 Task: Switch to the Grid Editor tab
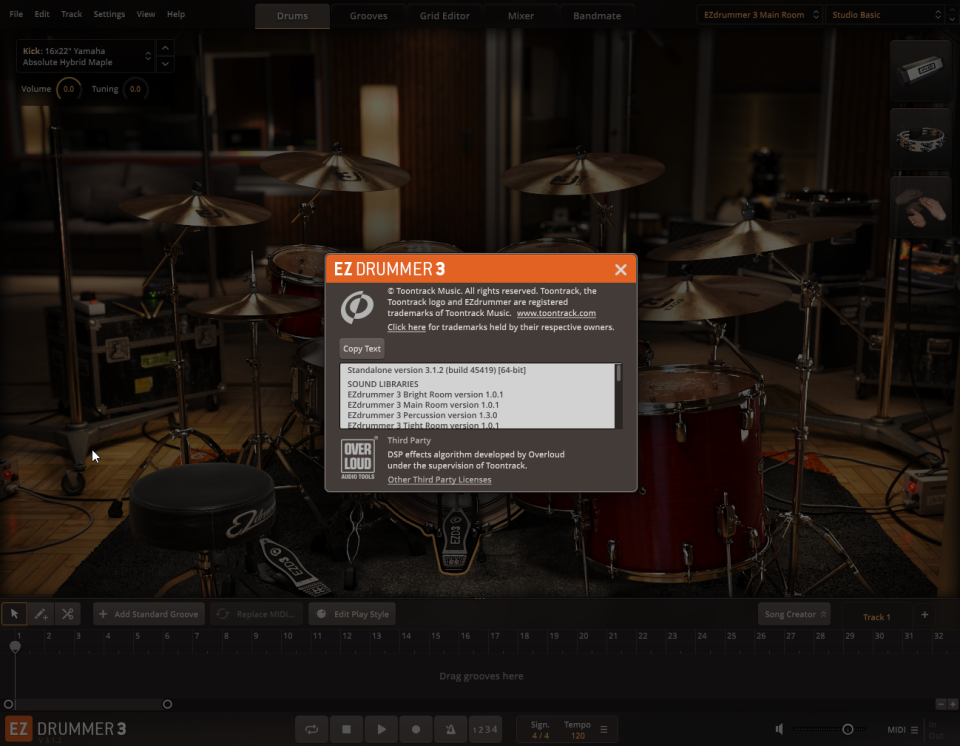tap(444, 16)
